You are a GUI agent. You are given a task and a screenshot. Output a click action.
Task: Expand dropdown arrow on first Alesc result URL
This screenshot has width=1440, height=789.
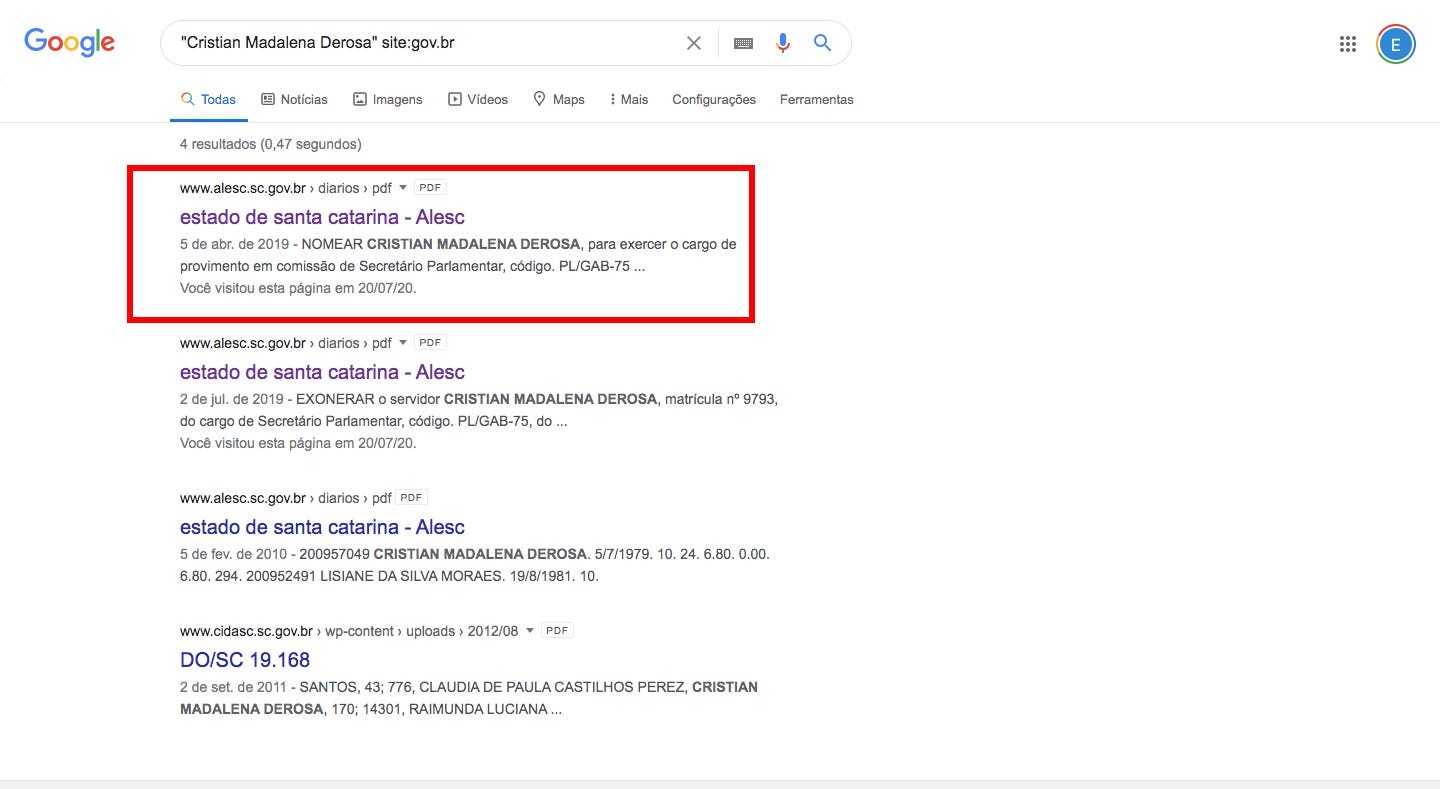click(403, 188)
